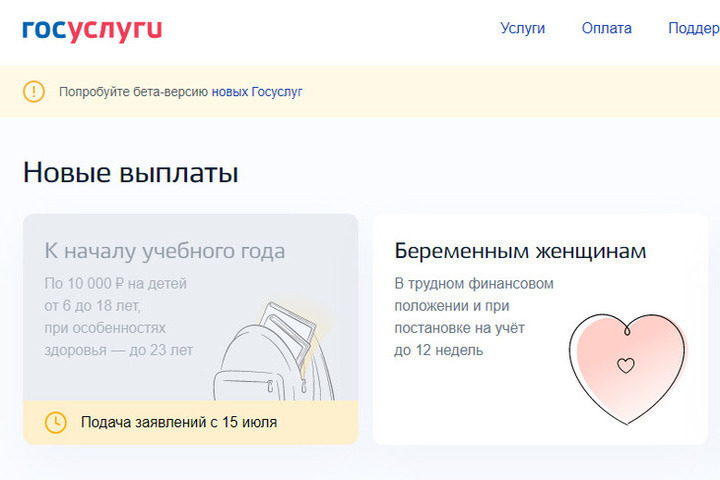This screenshot has height=480, width=720.
Task: Open the Услуги menu
Action: [522, 28]
